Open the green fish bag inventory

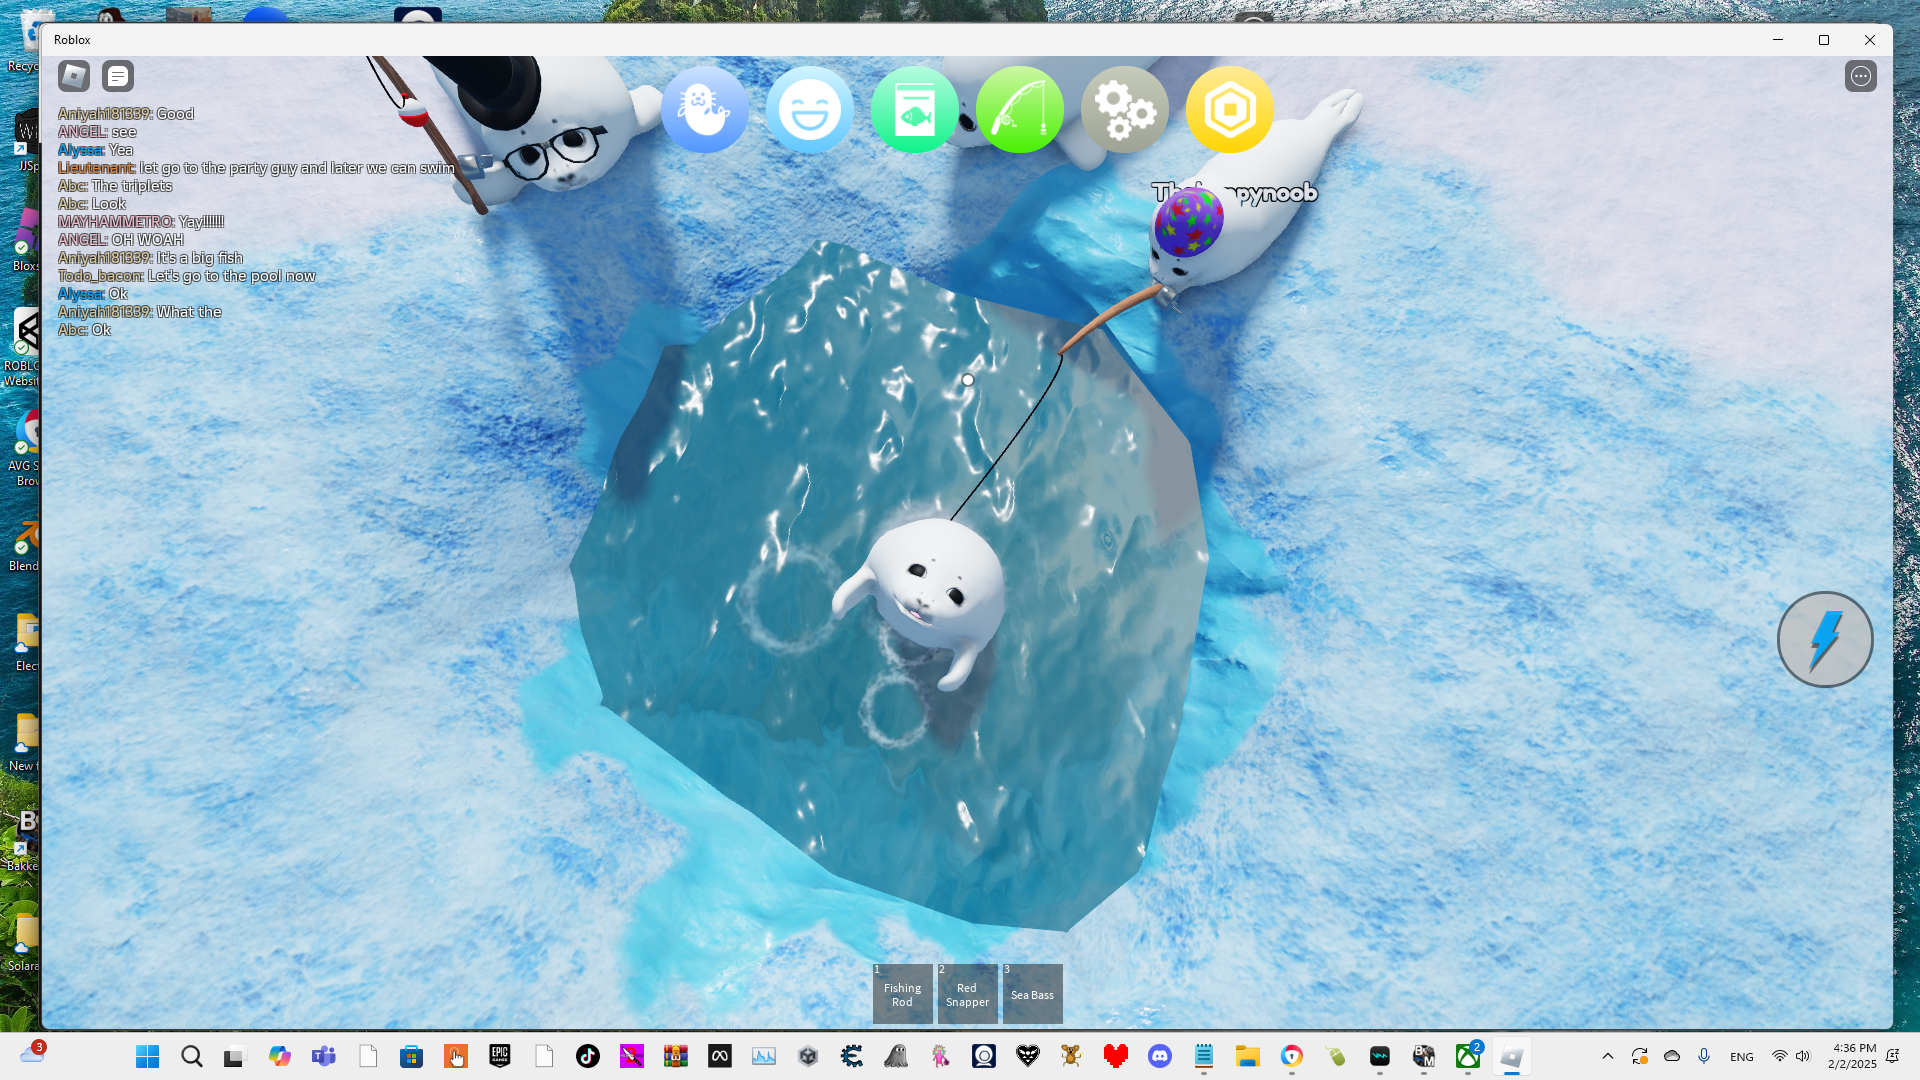click(914, 110)
